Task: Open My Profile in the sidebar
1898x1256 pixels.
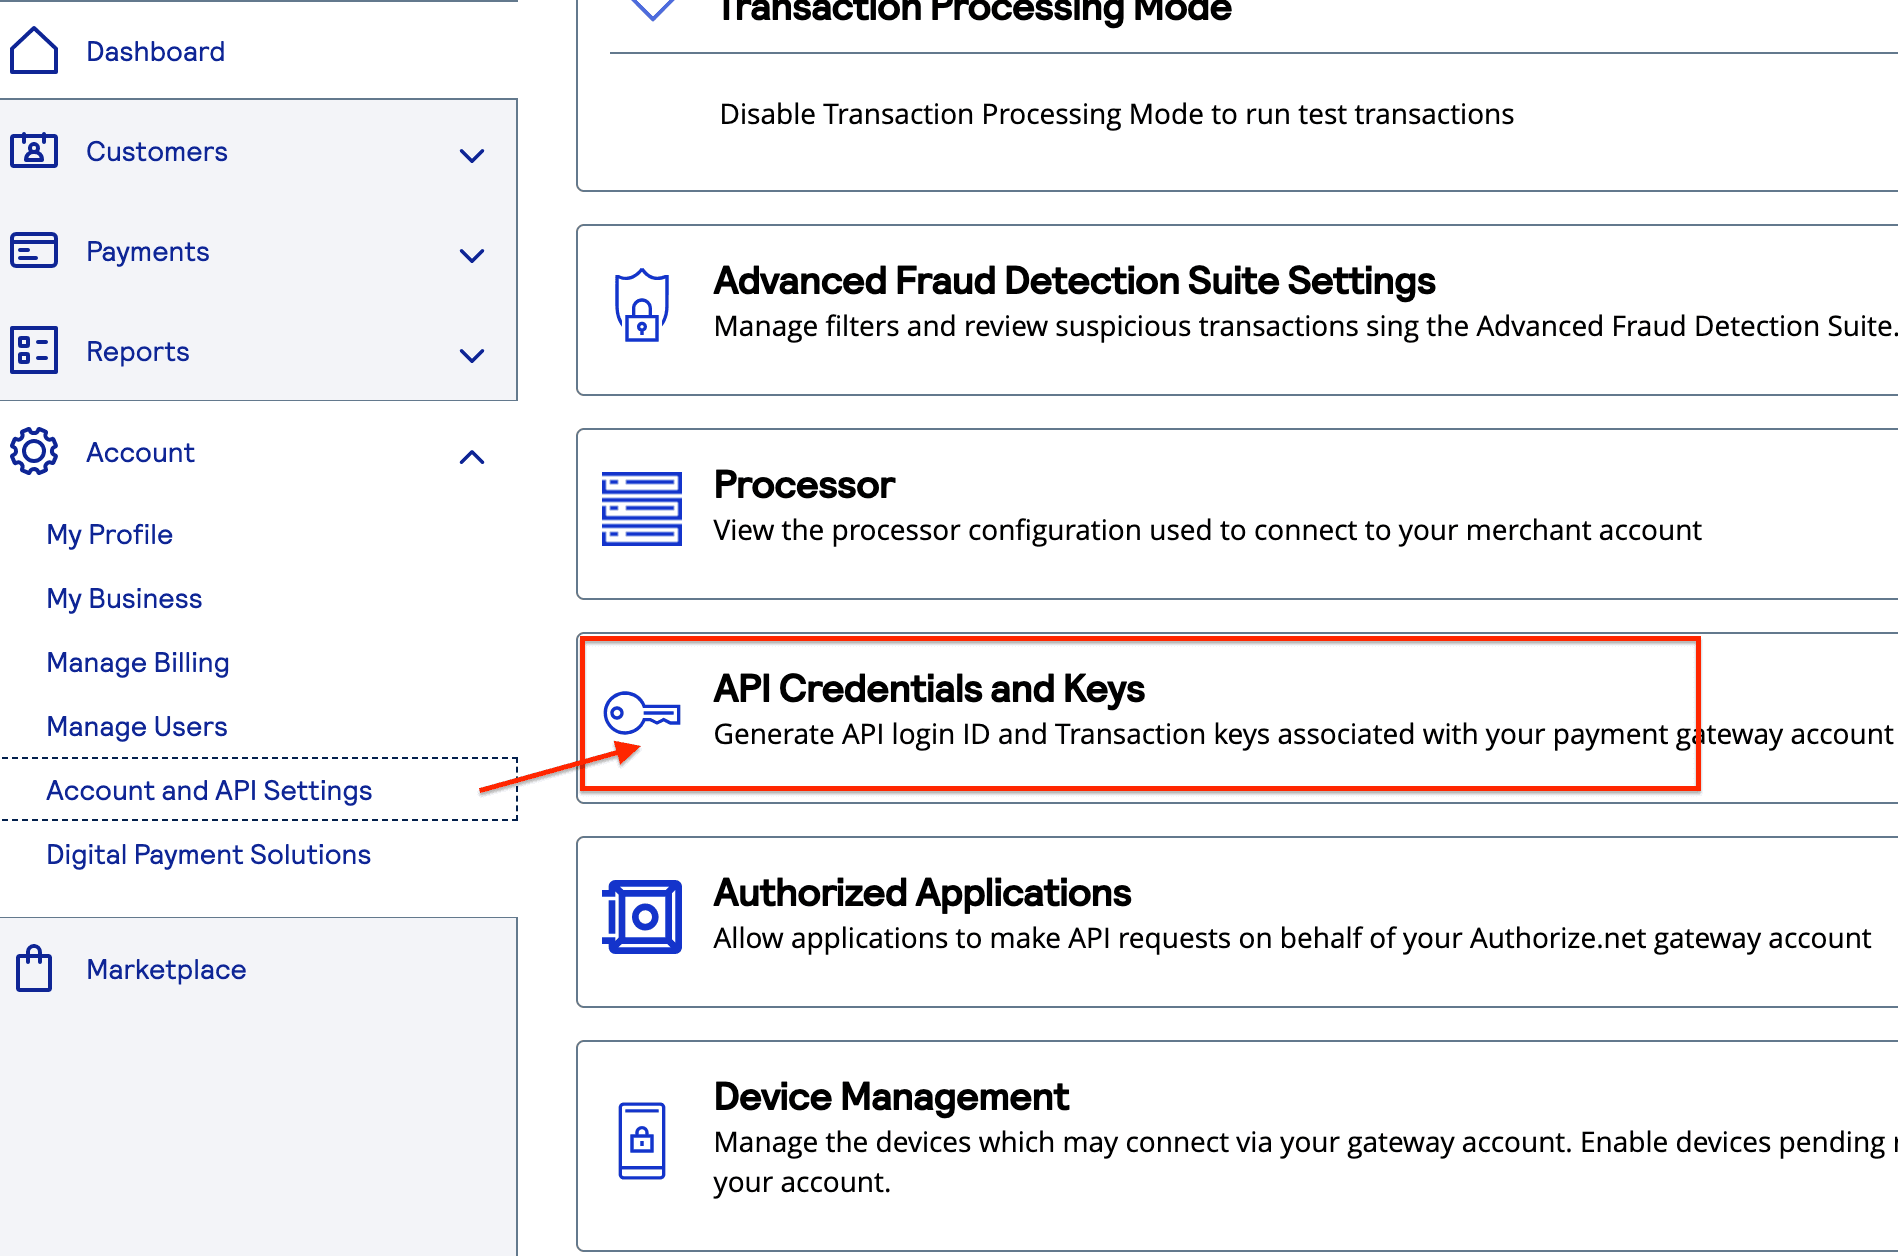Action: [110, 535]
